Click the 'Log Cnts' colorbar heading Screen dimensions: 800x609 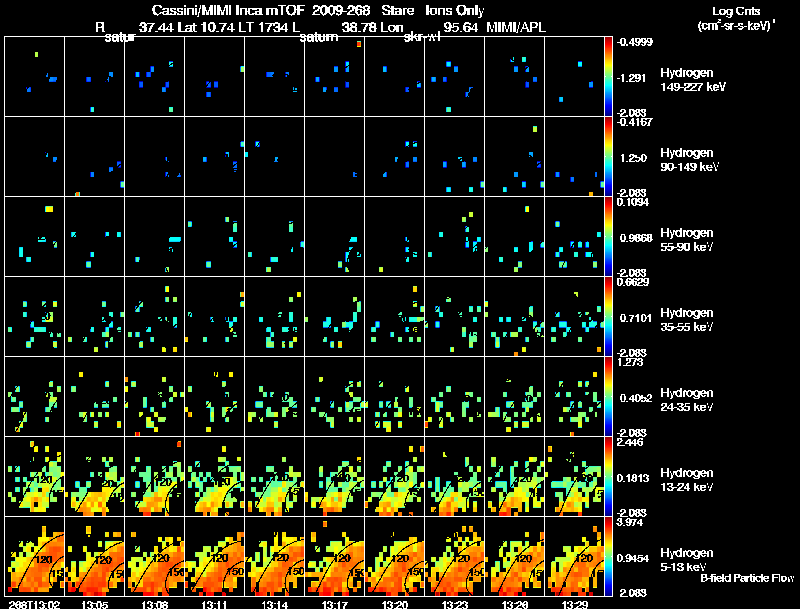[x=736, y=11]
